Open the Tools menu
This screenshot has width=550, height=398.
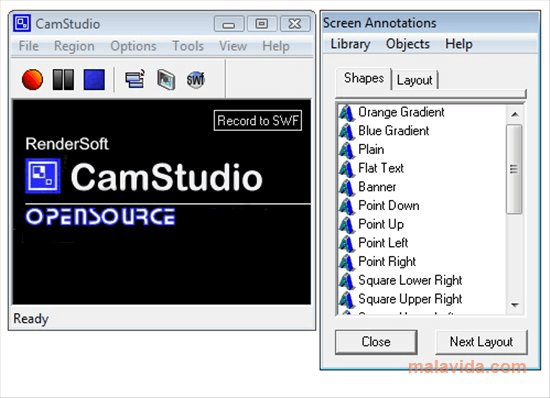188,46
